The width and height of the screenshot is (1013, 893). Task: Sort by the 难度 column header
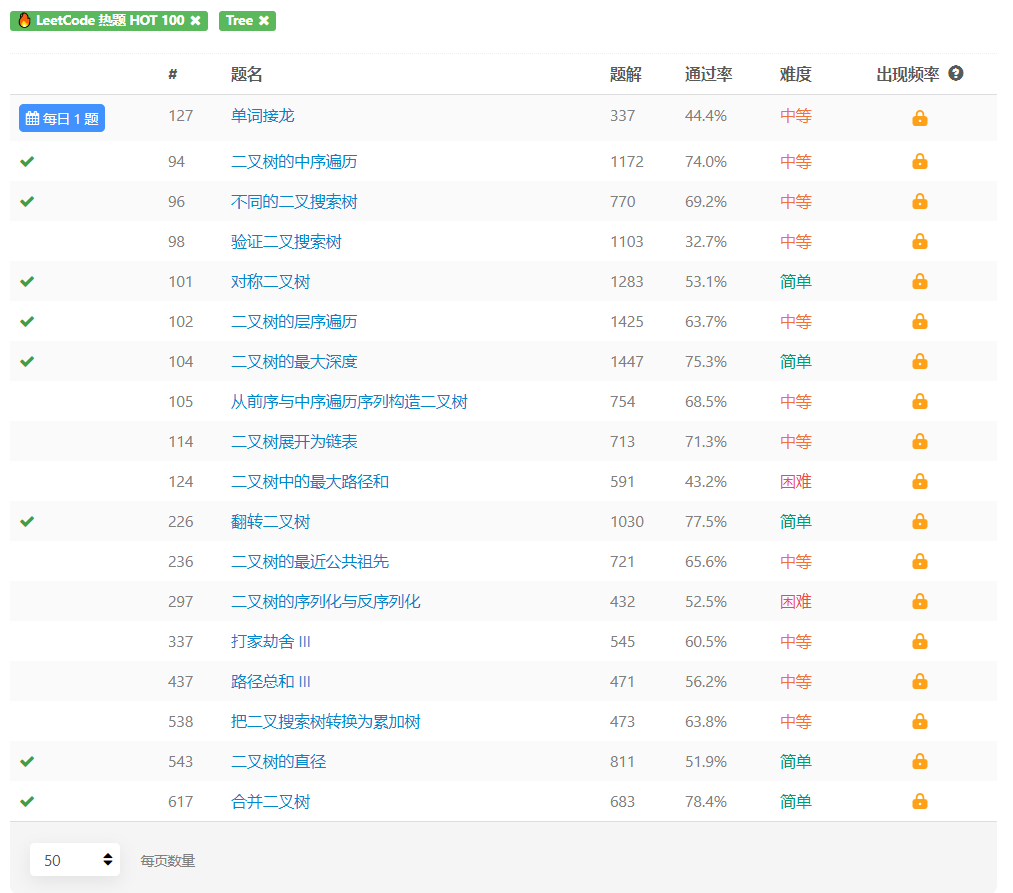(795, 74)
